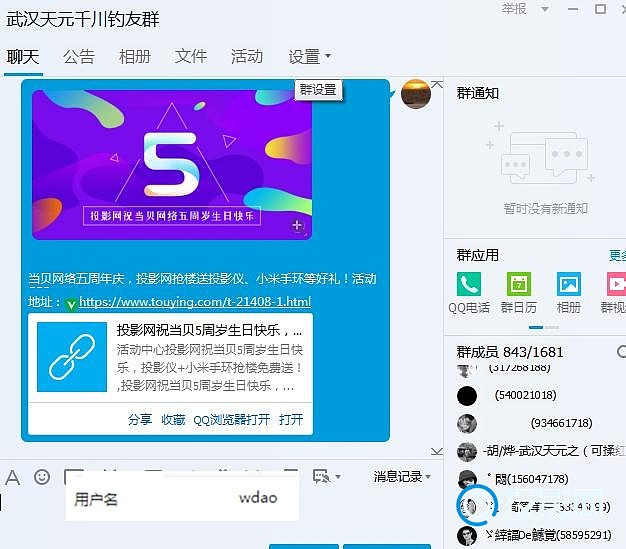Viewport: 626px width, 549px height.
Task: Click 分享 on the link card
Action: [x=140, y=420]
